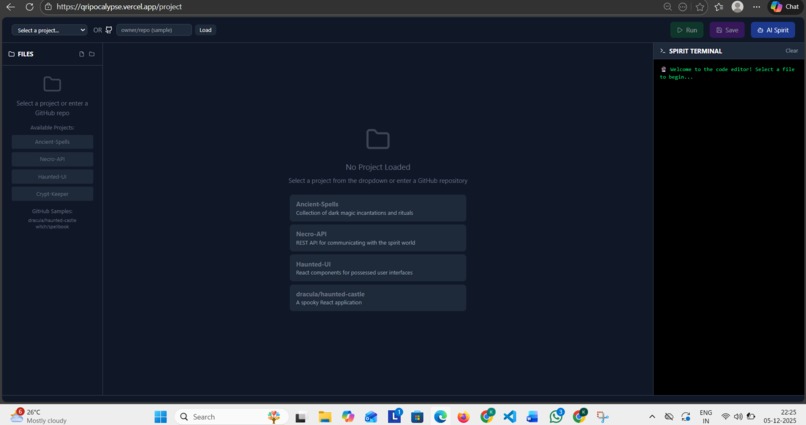This screenshot has width=806, height=425.
Task: Click the Load button
Action: [x=205, y=30]
